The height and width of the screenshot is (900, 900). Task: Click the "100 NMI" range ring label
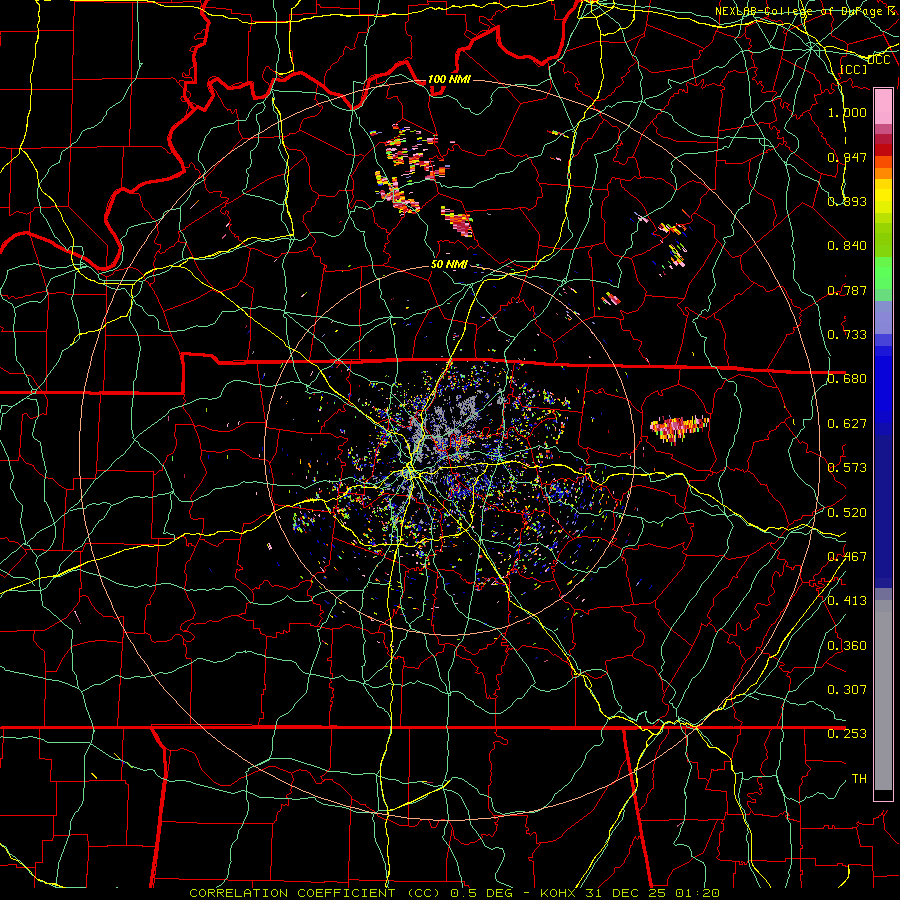click(449, 79)
